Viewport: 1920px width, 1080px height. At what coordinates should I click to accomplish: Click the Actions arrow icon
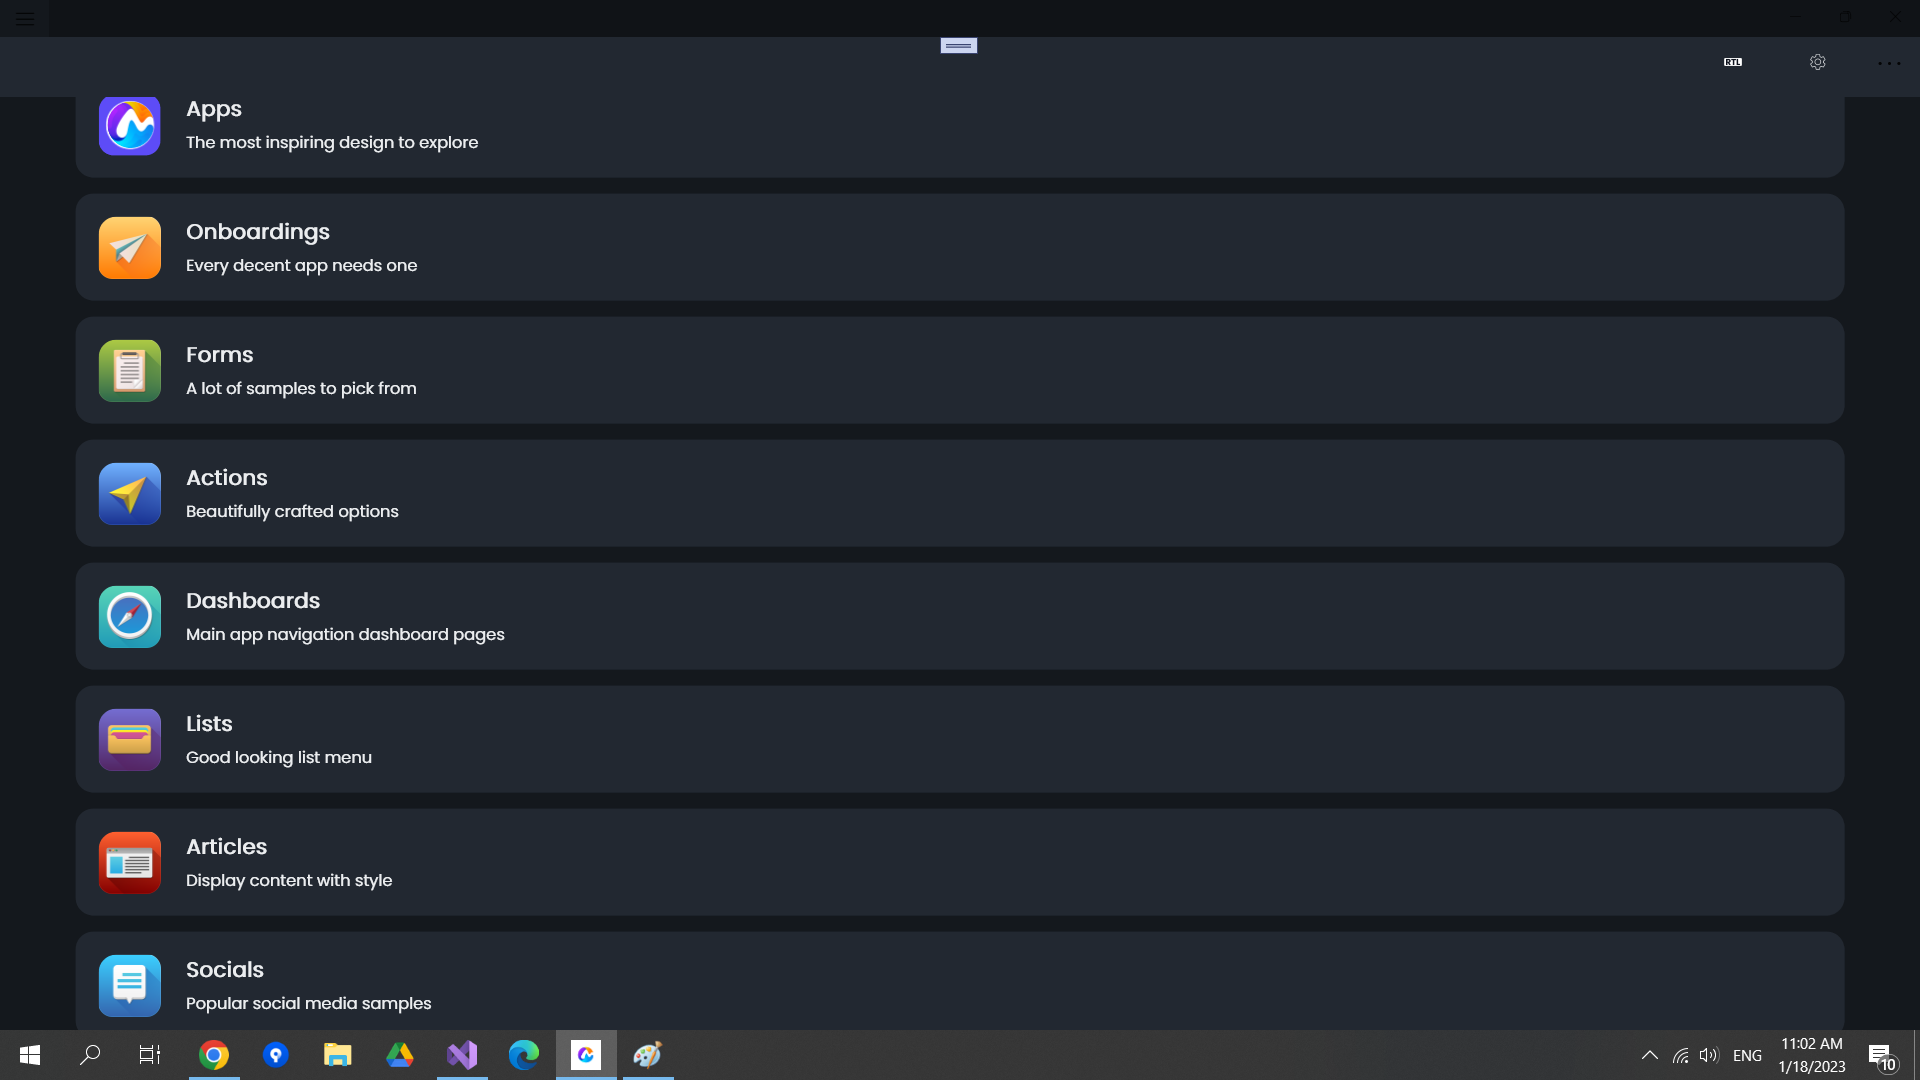coord(129,494)
